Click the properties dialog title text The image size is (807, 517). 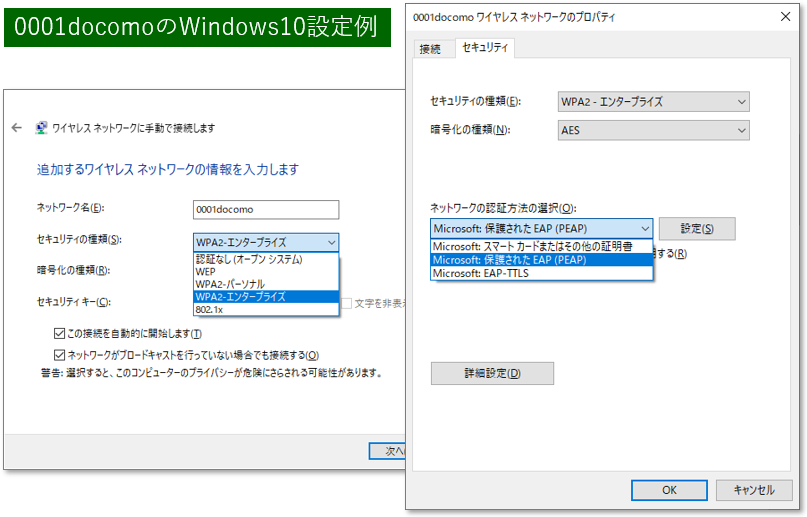[x=514, y=17]
